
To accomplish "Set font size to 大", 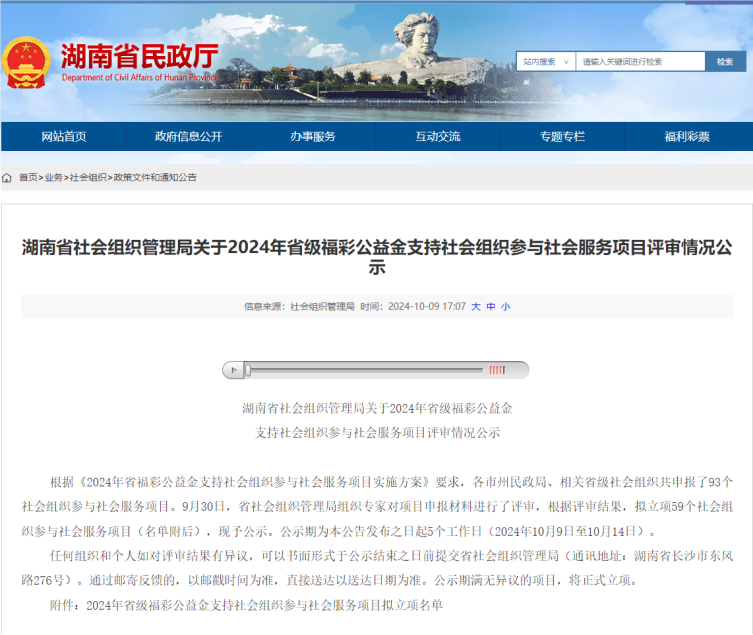I will pos(476,306).
